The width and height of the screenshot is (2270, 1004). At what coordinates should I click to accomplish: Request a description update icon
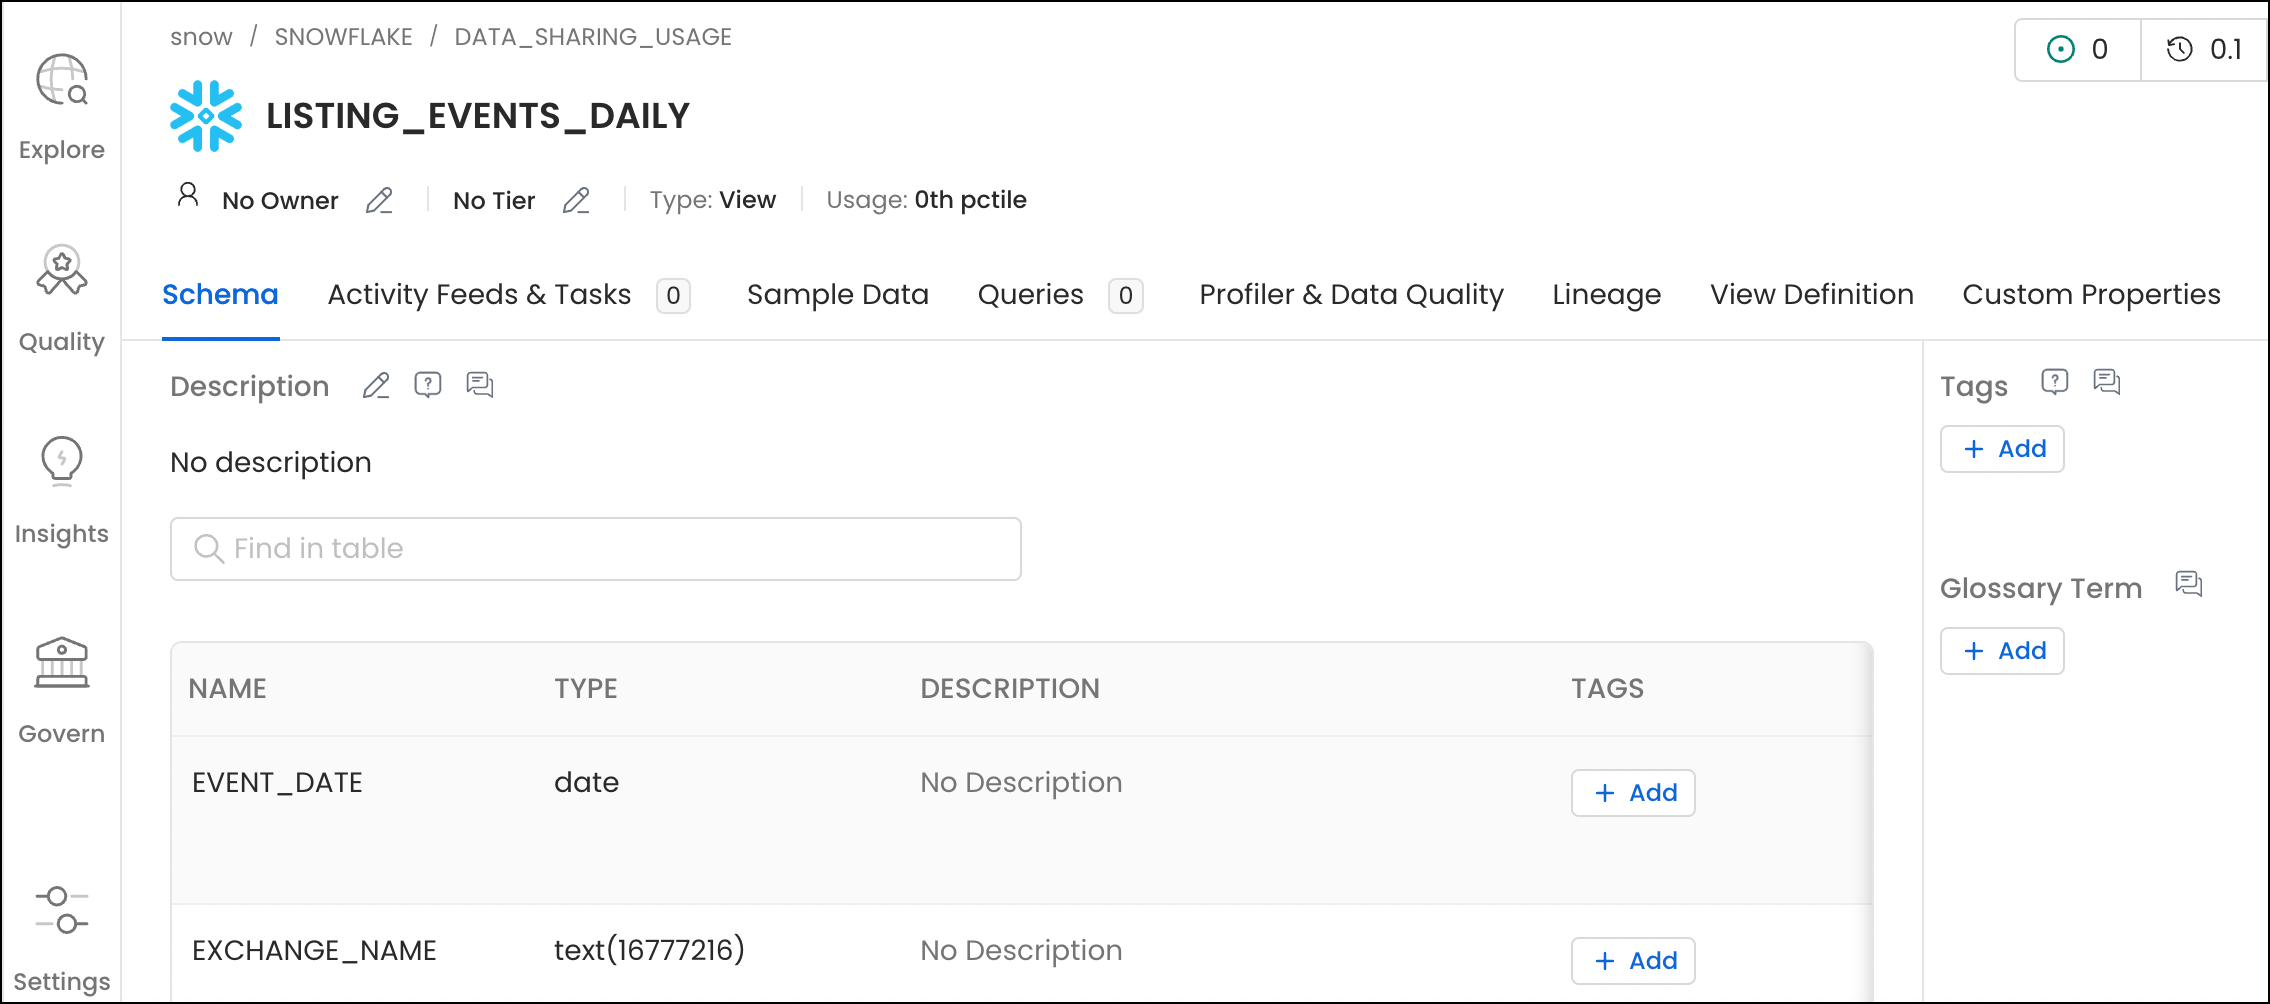[428, 385]
